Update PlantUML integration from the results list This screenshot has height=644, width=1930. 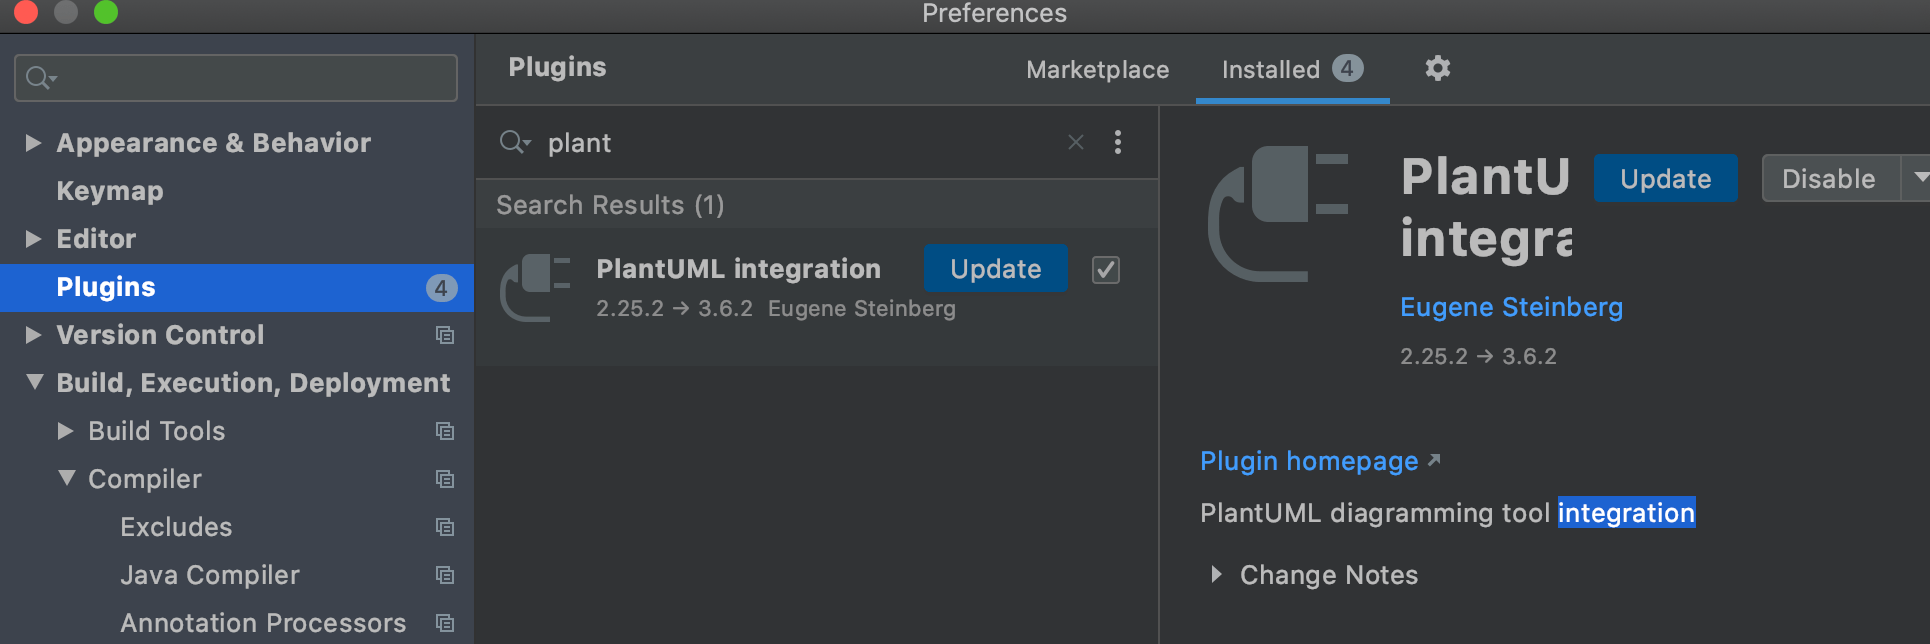tap(995, 268)
